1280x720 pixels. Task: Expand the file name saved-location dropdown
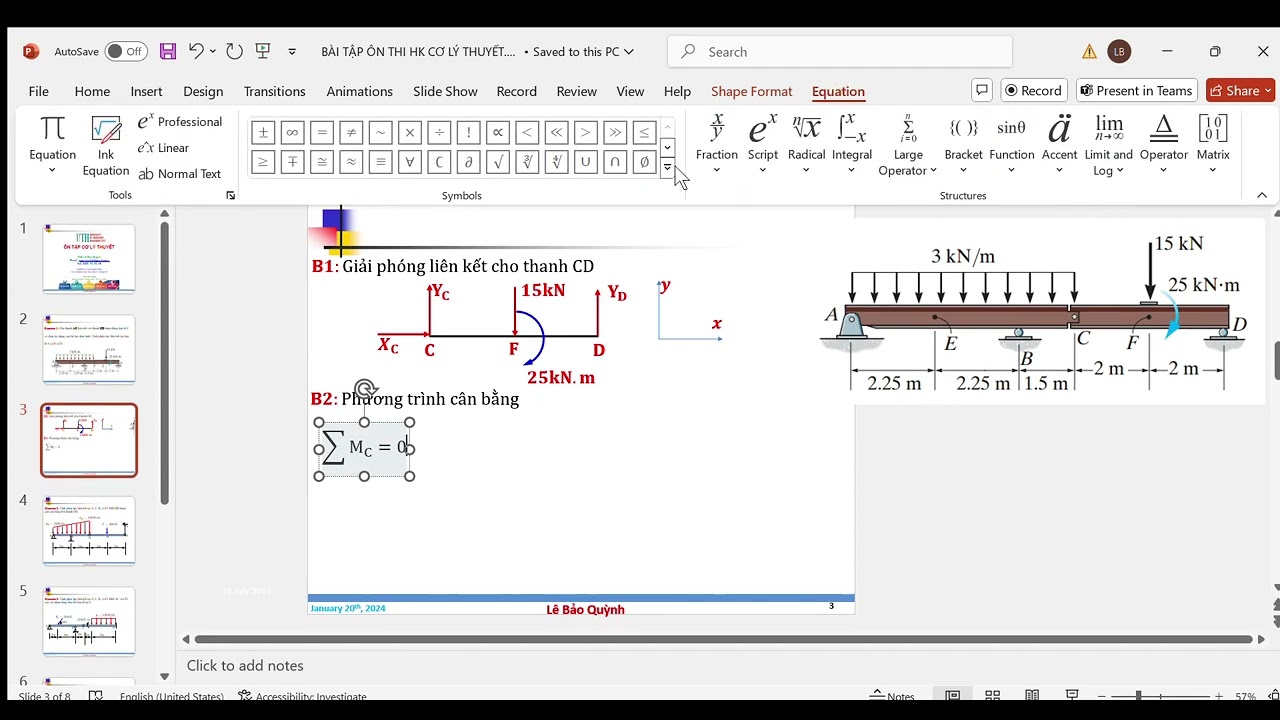tap(627, 52)
